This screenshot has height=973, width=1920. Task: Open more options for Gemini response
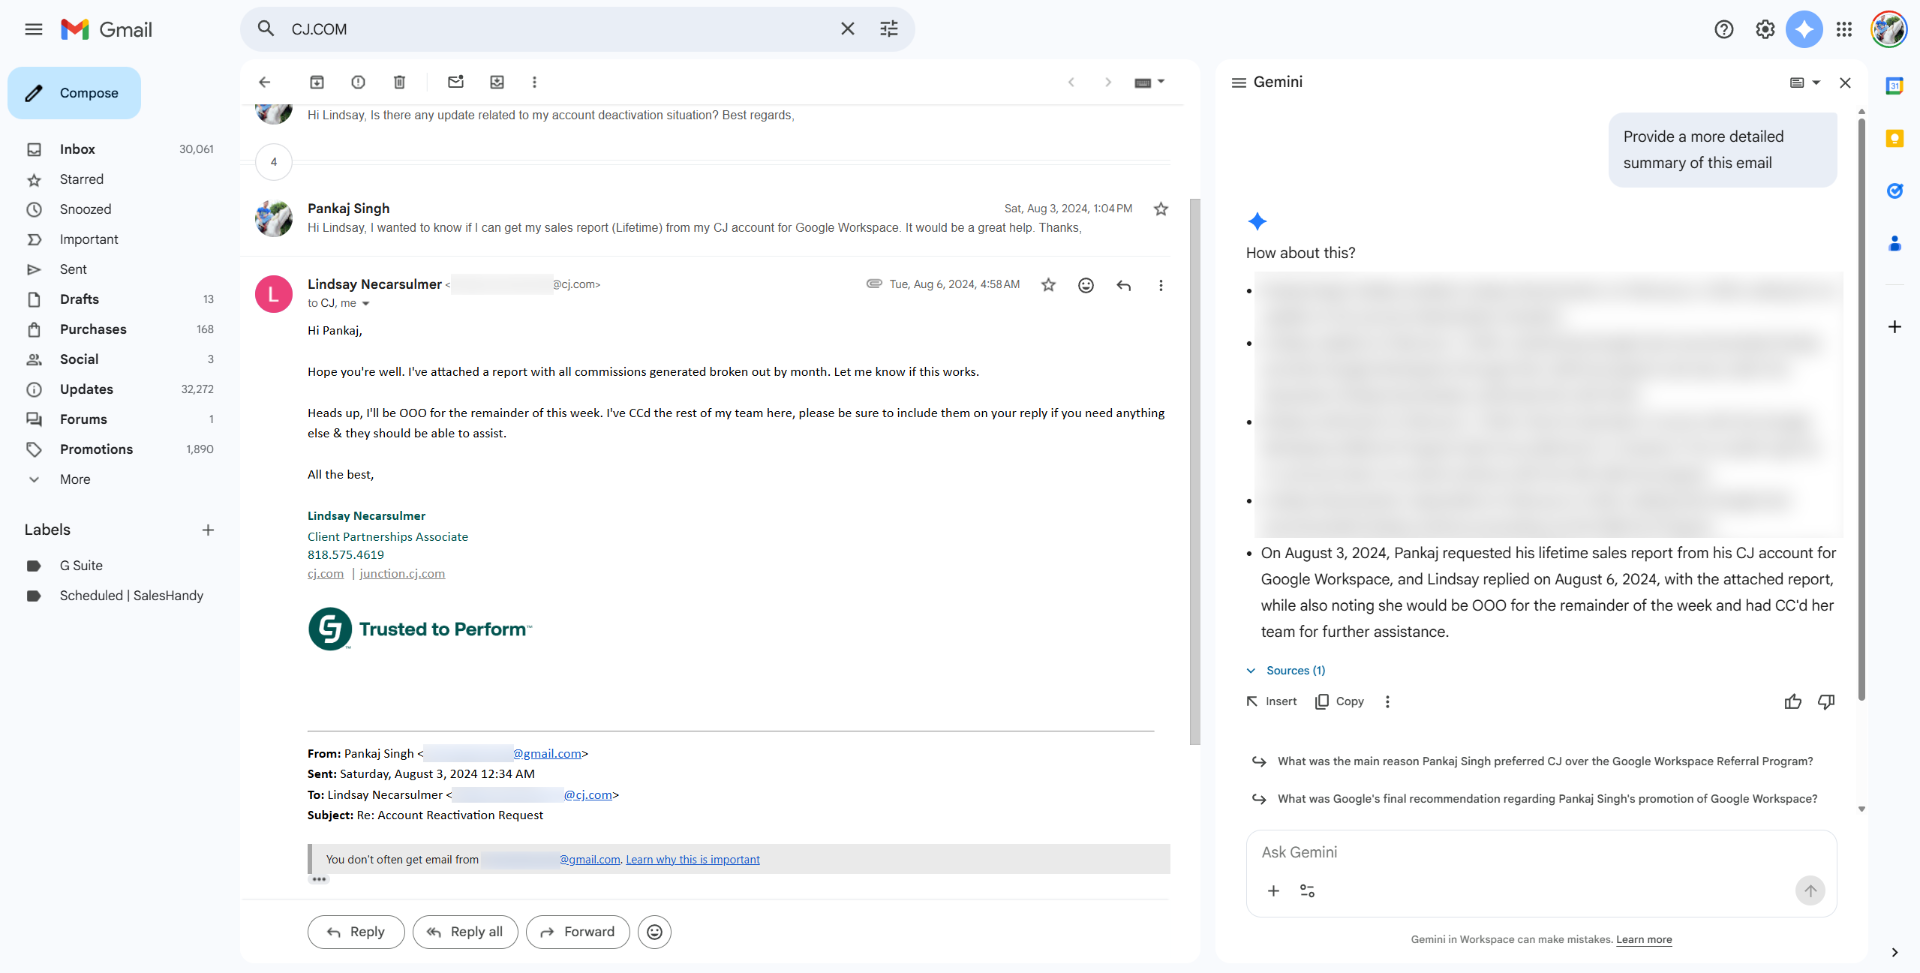point(1387,702)
